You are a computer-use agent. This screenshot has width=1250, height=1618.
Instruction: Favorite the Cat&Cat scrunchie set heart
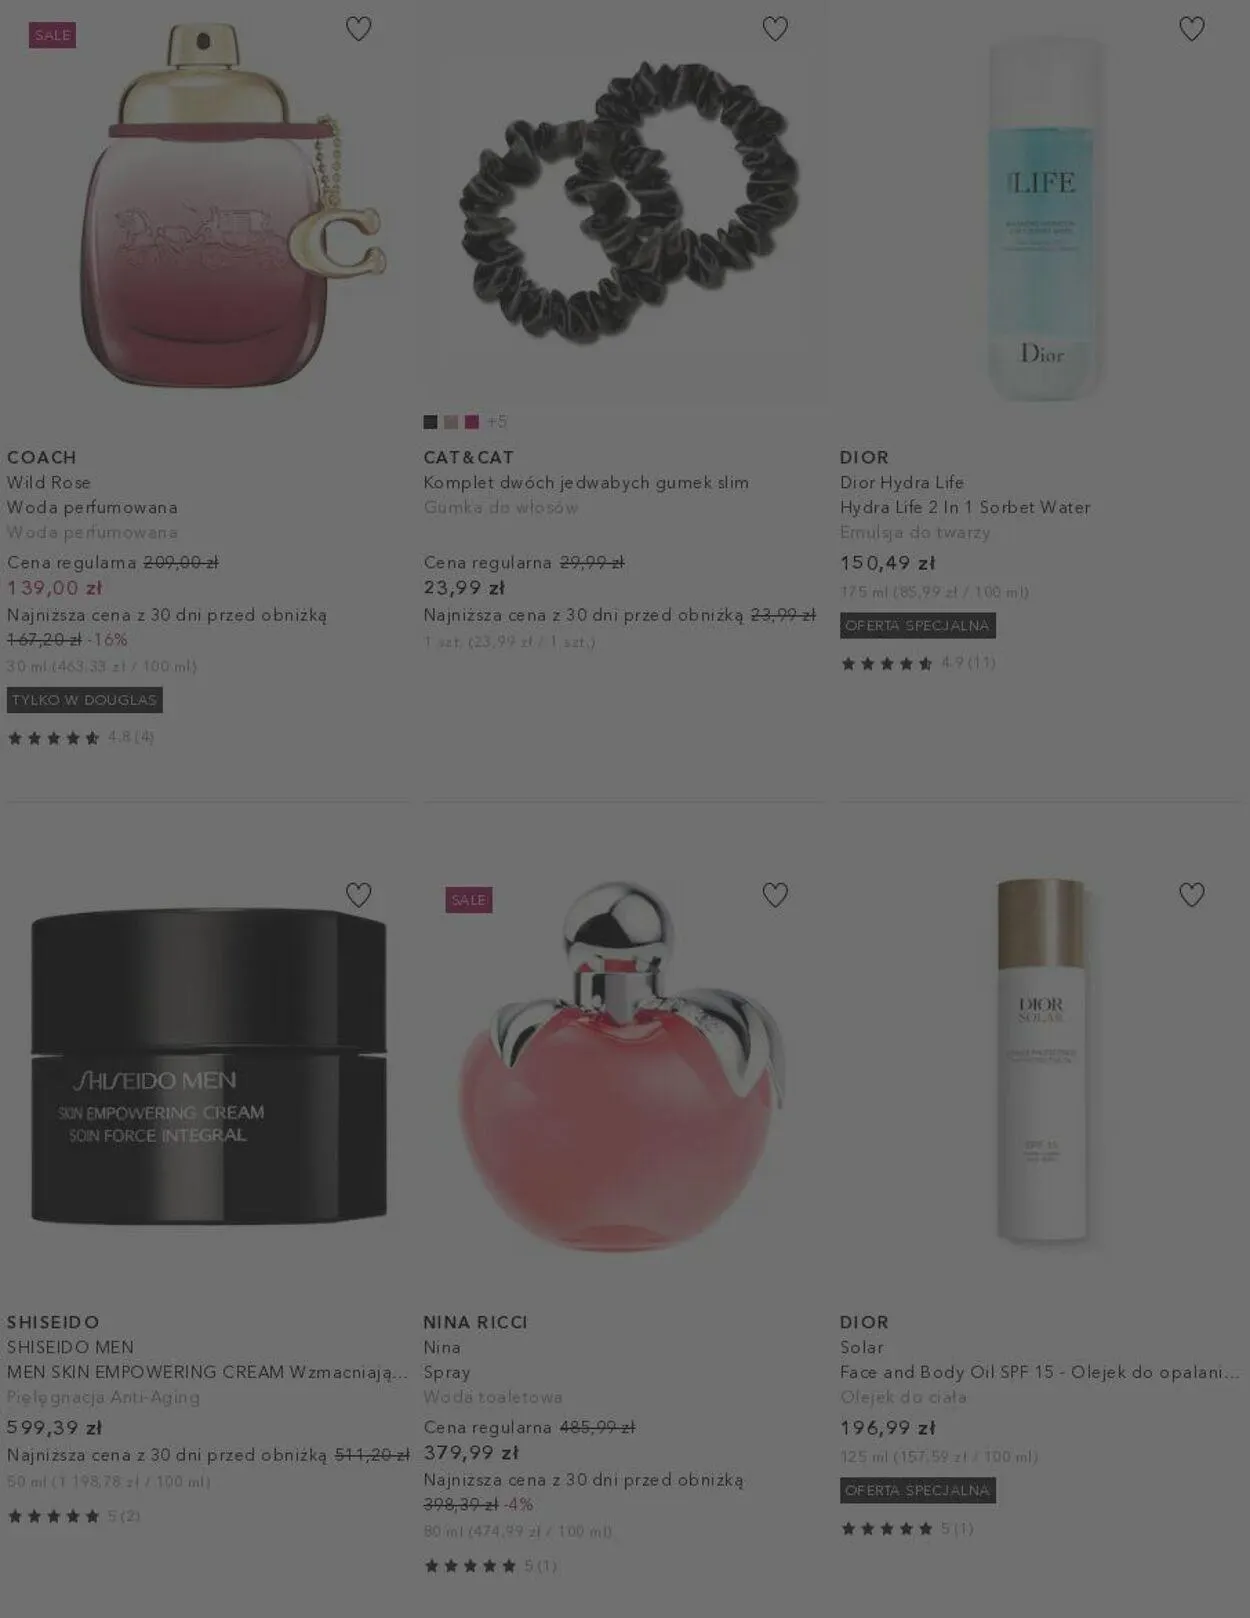click(x=775, y=29)
